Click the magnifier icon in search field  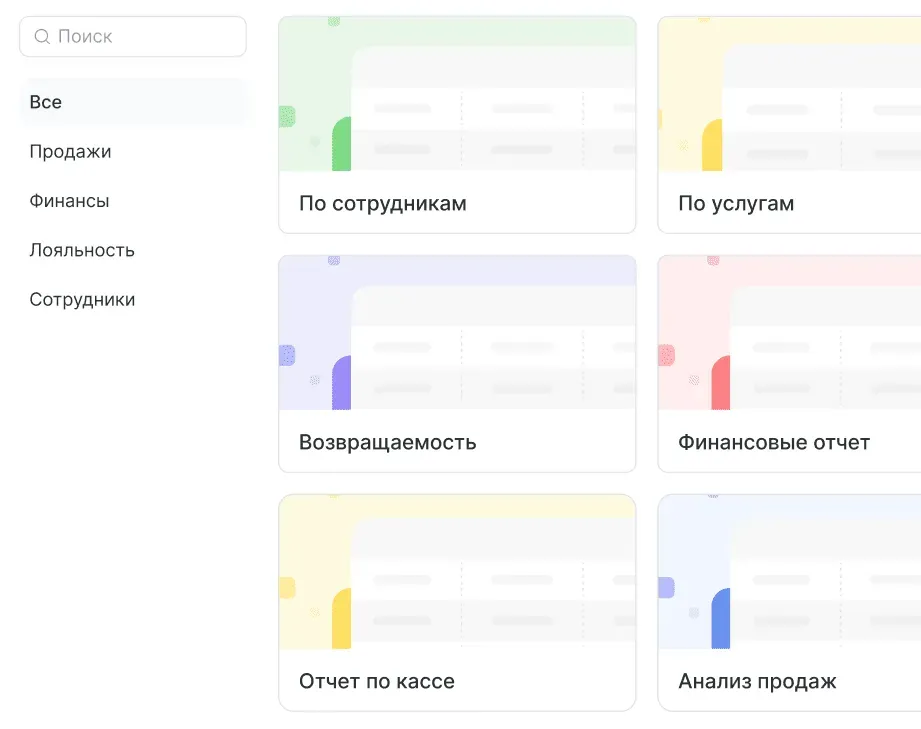42,36
